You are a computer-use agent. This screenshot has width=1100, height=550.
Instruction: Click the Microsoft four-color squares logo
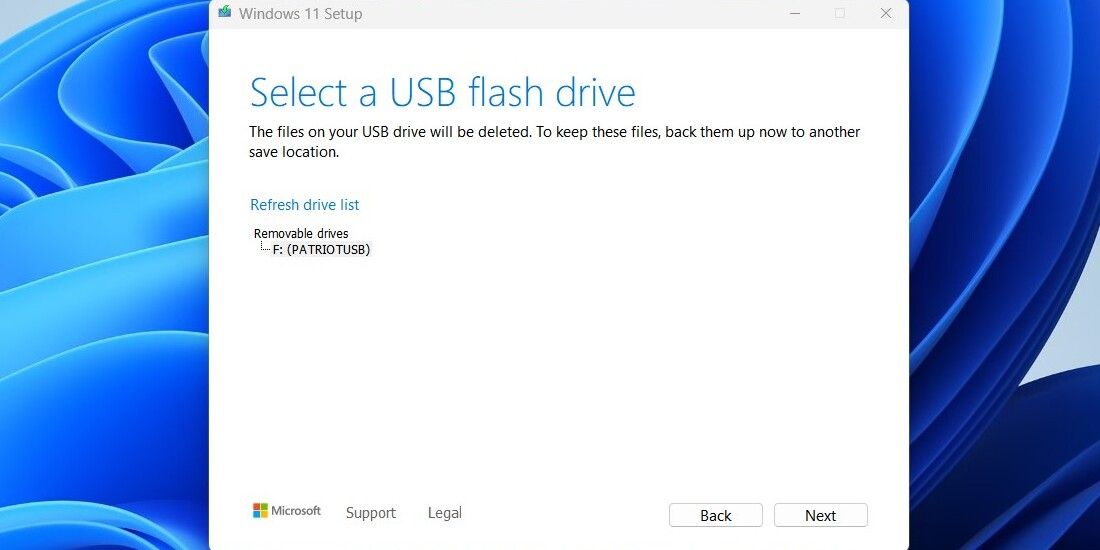pyautogui.click(x=260, y=511)
